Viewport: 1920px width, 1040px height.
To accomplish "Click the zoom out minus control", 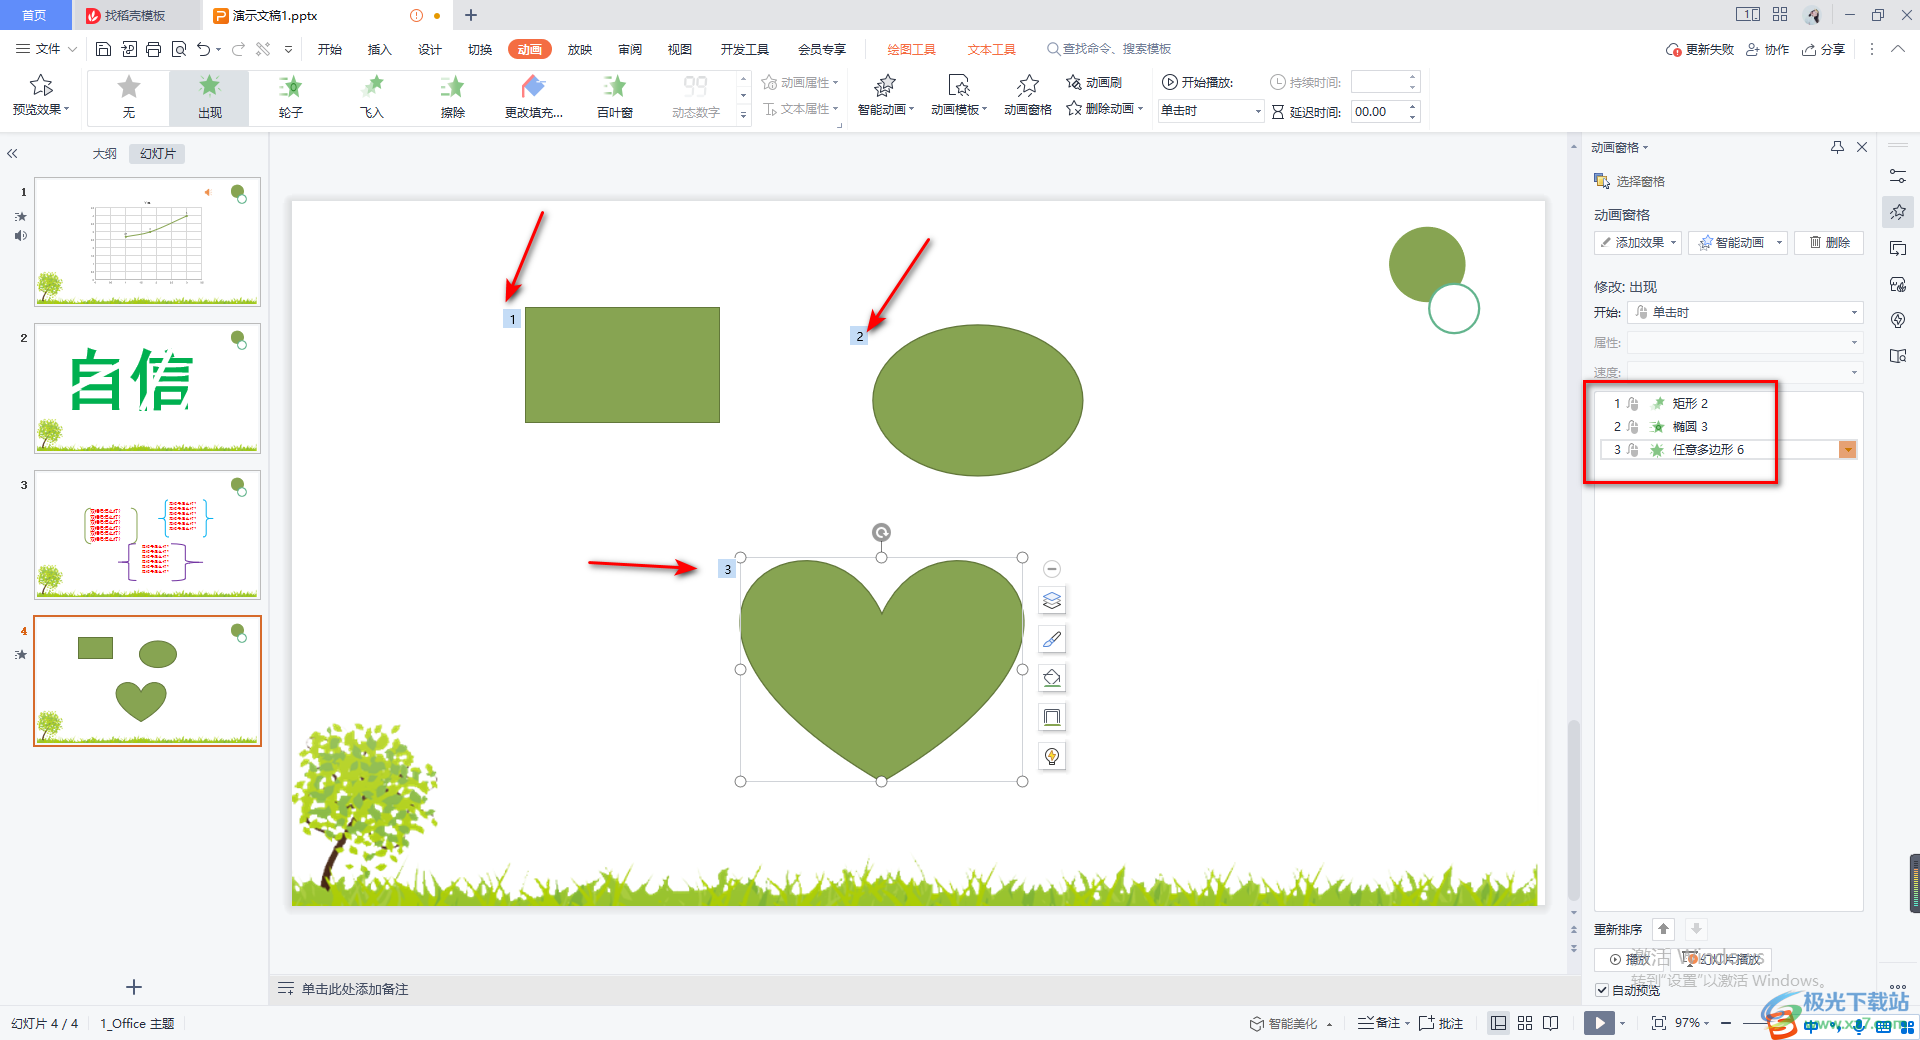I will (x=1726, y=1023).
